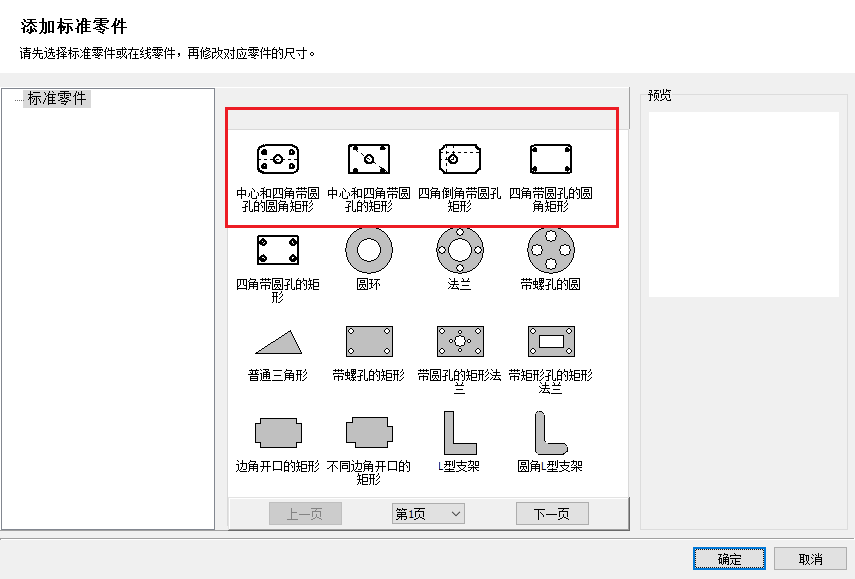Choose the 带圆孔的矩形法兰 part icon
855x579 pixels.
pyautogui.click(x=460, y=342)
